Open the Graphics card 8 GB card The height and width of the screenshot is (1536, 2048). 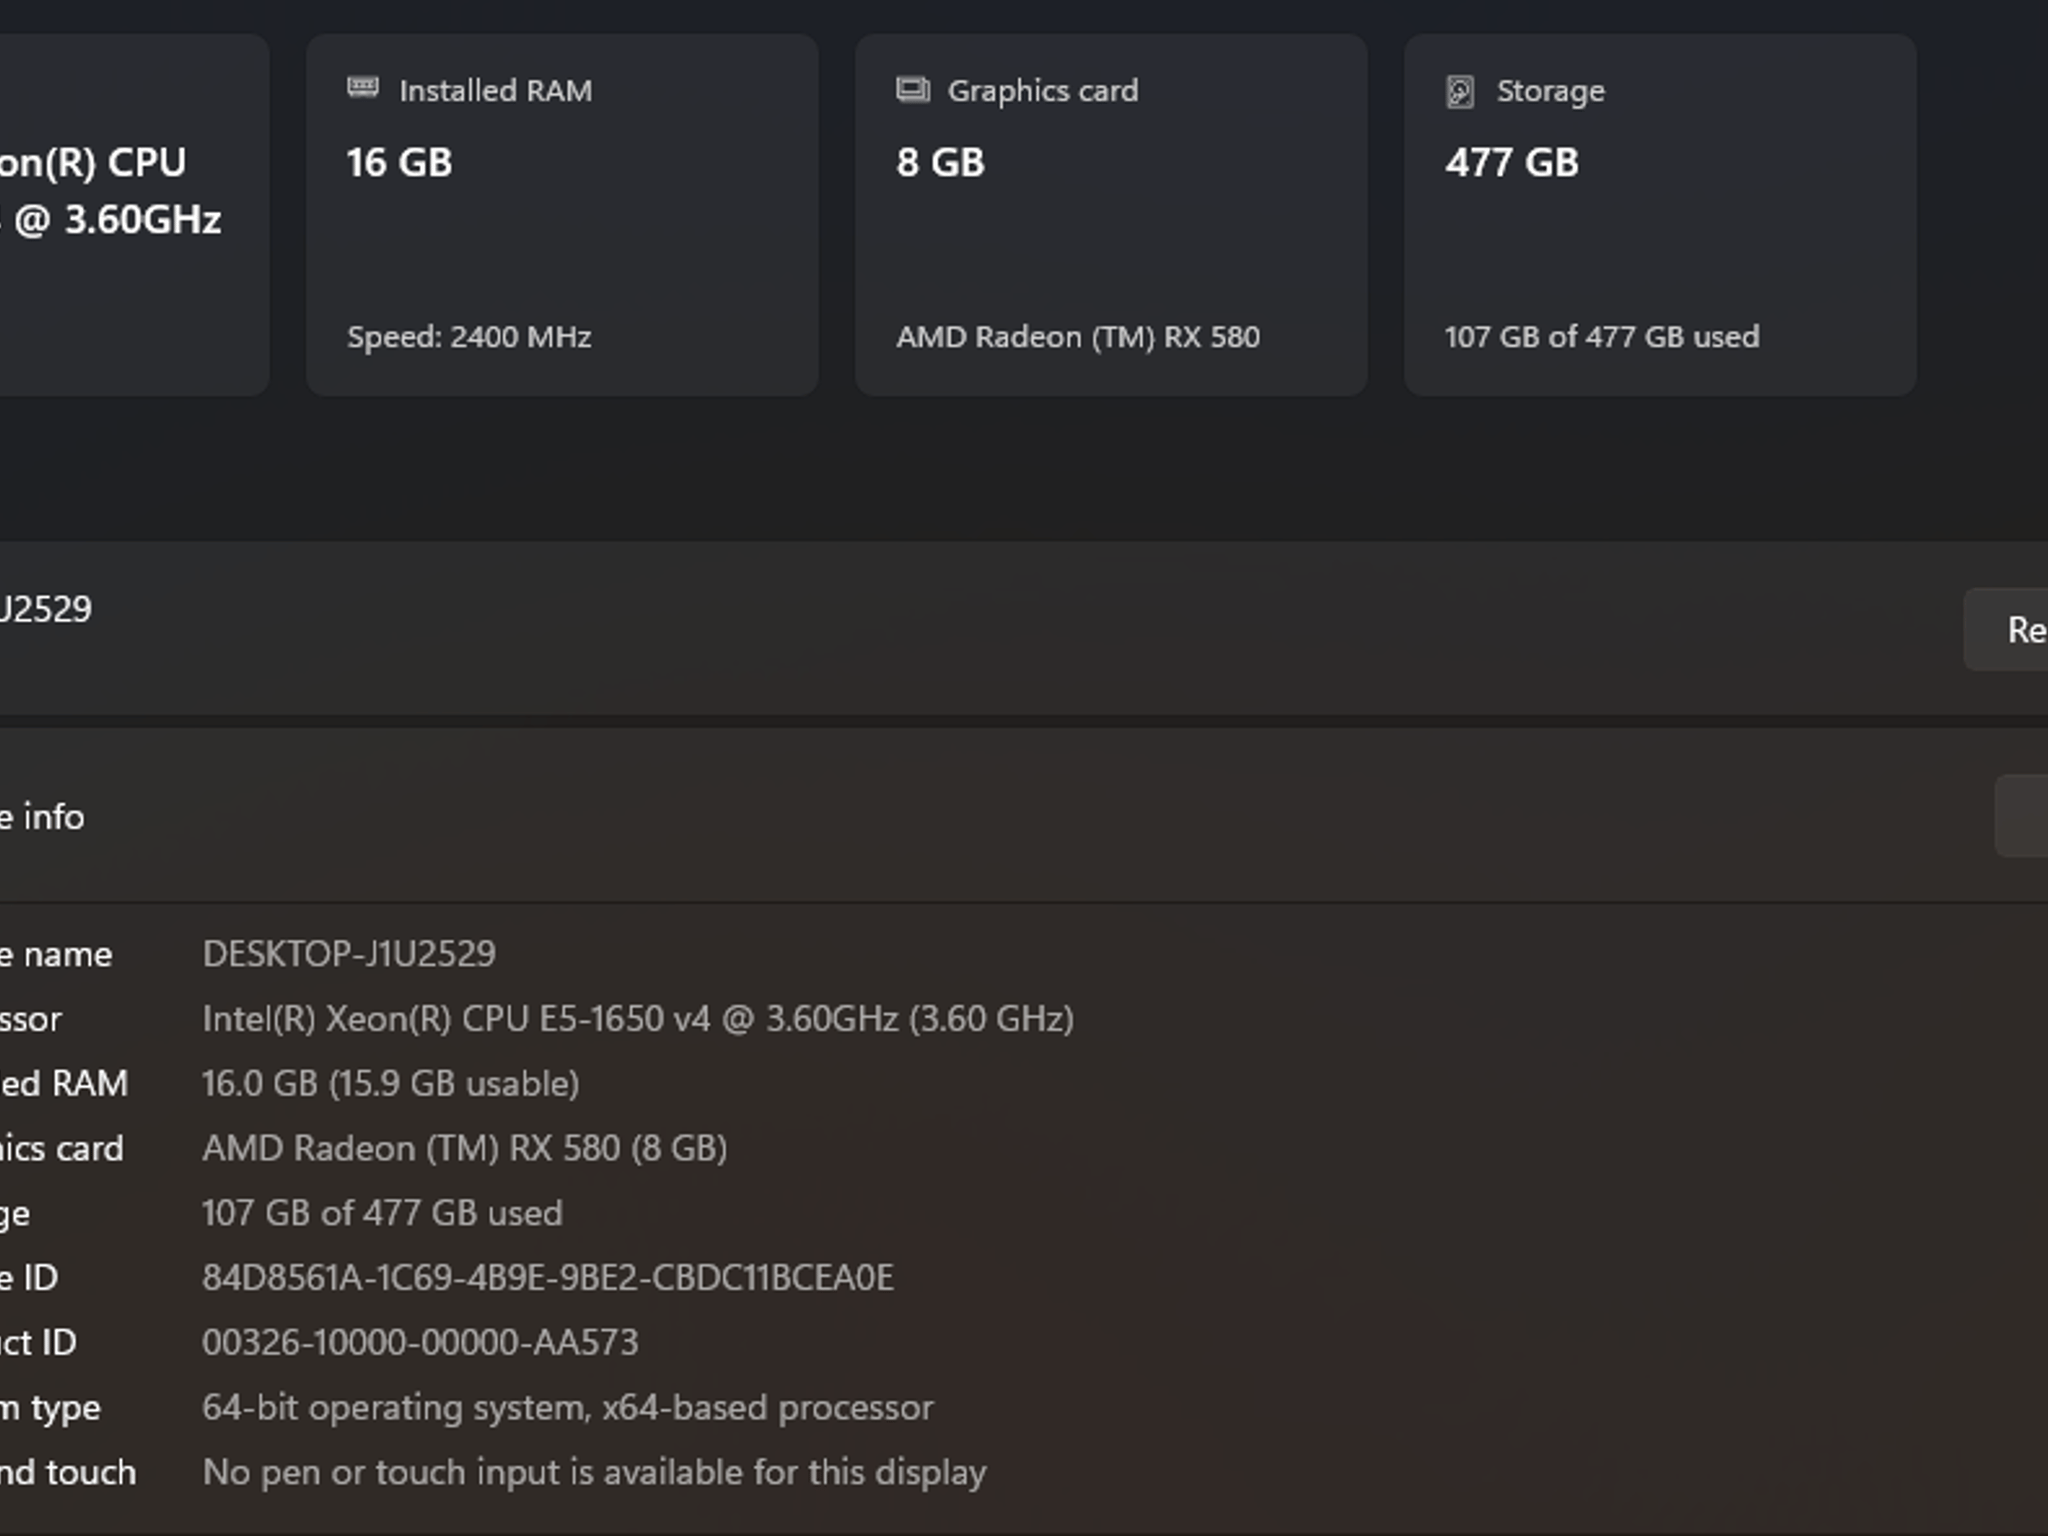pyautogui.click(x=1111, y=215)
